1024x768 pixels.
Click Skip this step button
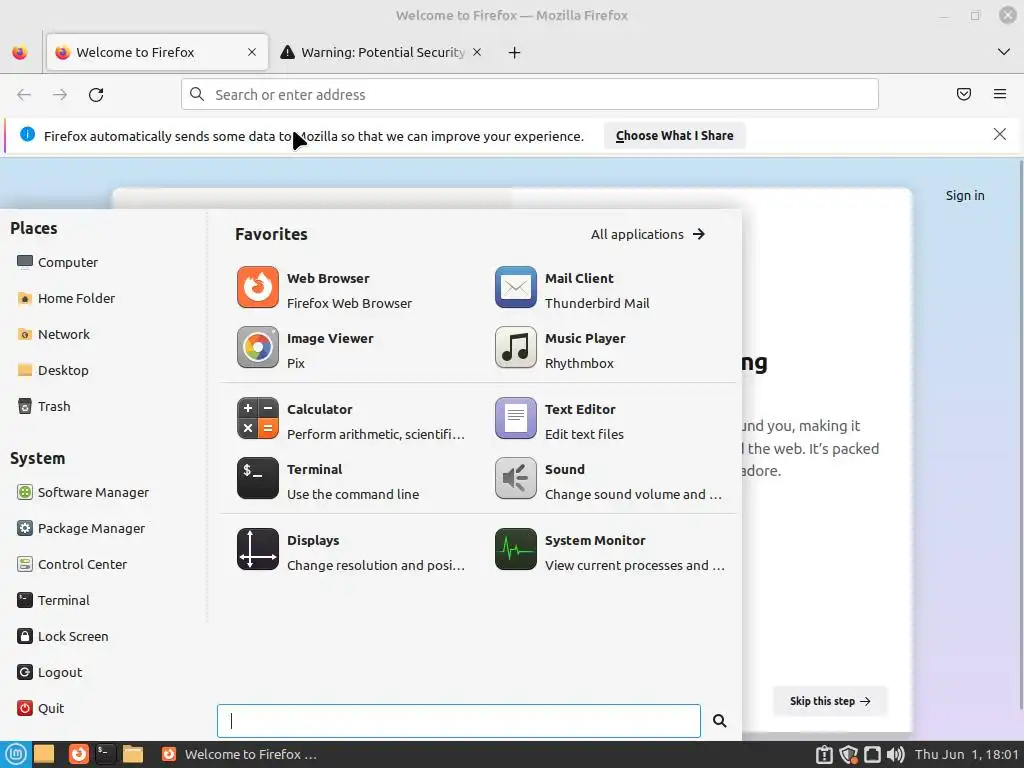[829, 701]
